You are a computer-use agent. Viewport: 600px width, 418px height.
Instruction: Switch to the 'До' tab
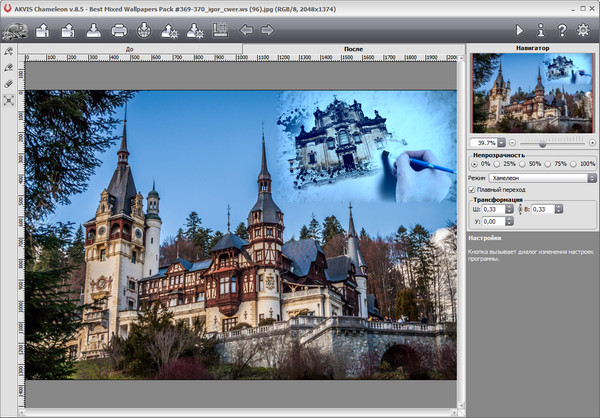coord(130,48)
